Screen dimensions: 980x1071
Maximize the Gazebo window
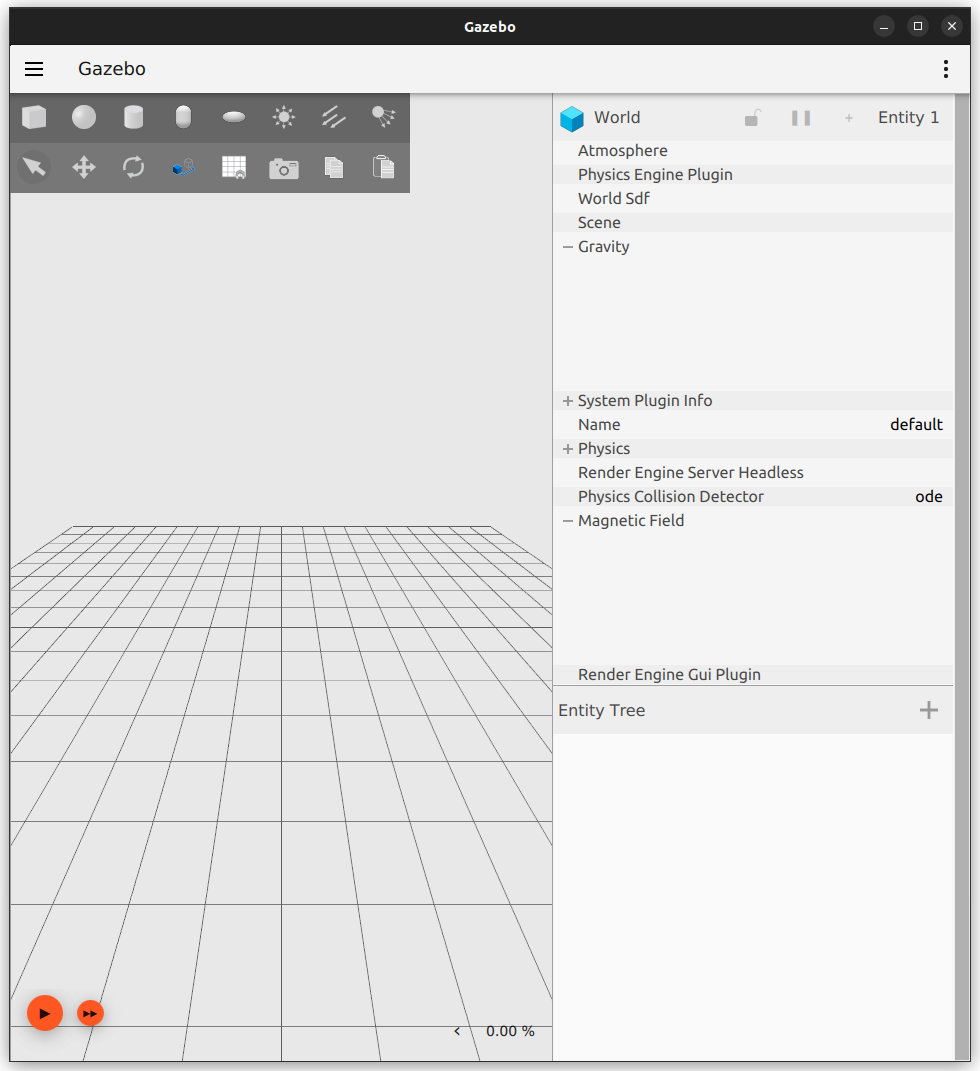918,27
